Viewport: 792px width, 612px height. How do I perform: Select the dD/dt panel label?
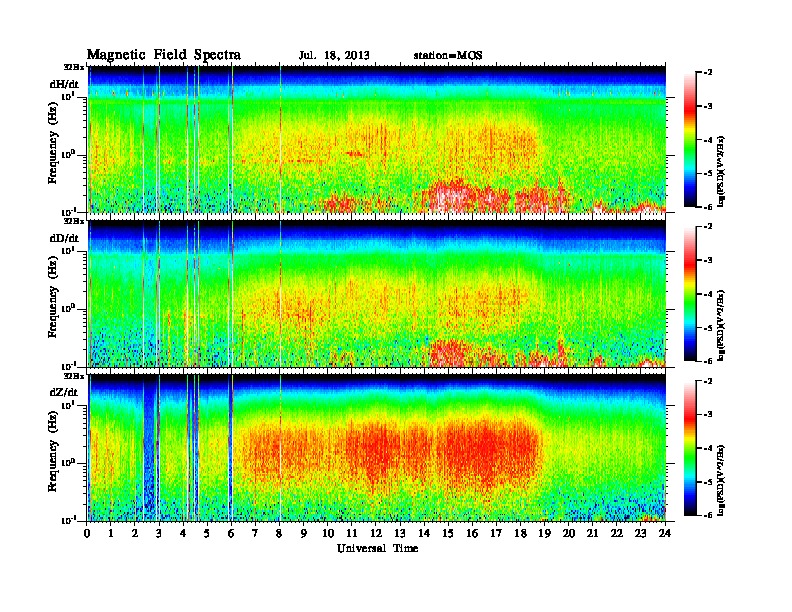pos(64,238)
